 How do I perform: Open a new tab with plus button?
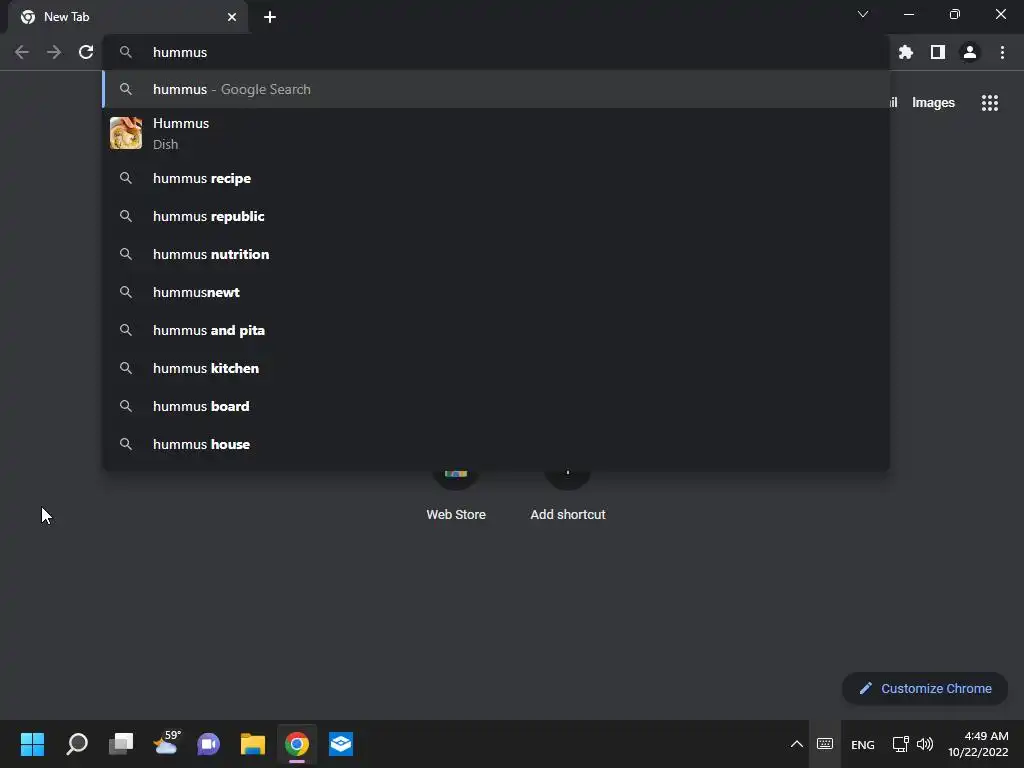(x=270, y=17)
